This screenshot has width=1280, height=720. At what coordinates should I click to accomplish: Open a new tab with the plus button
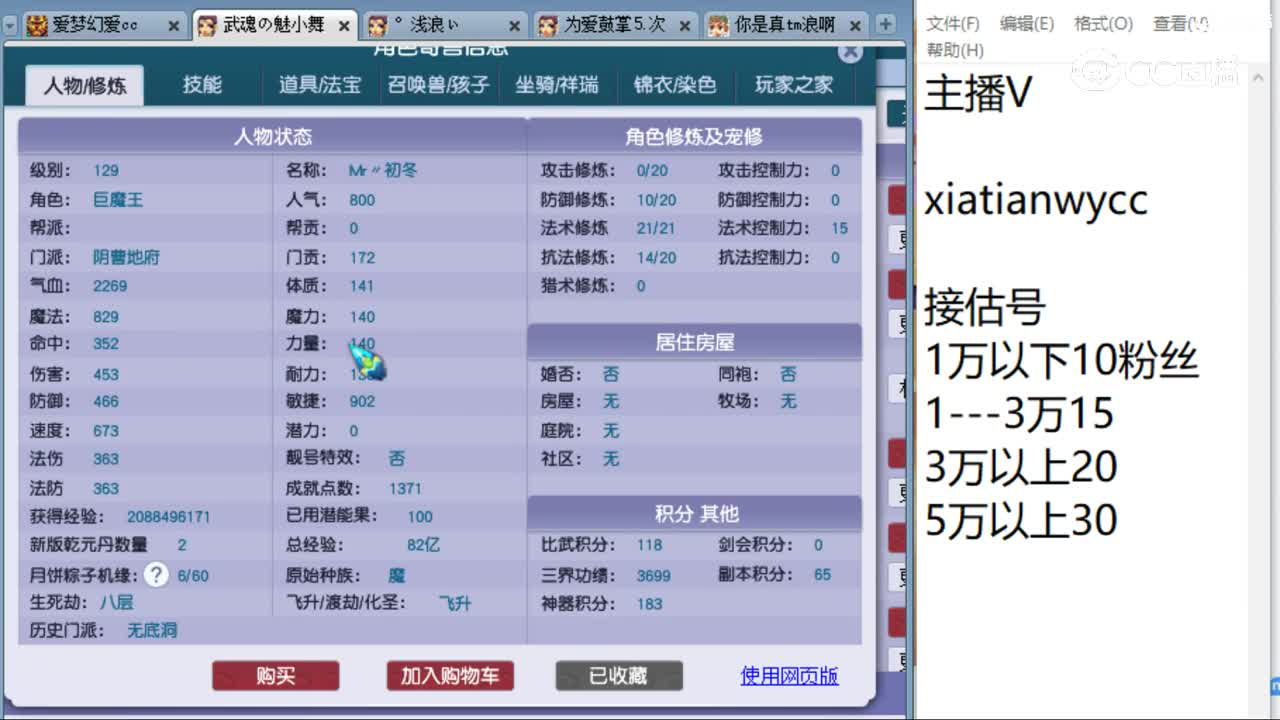click(x=886, y=25)
